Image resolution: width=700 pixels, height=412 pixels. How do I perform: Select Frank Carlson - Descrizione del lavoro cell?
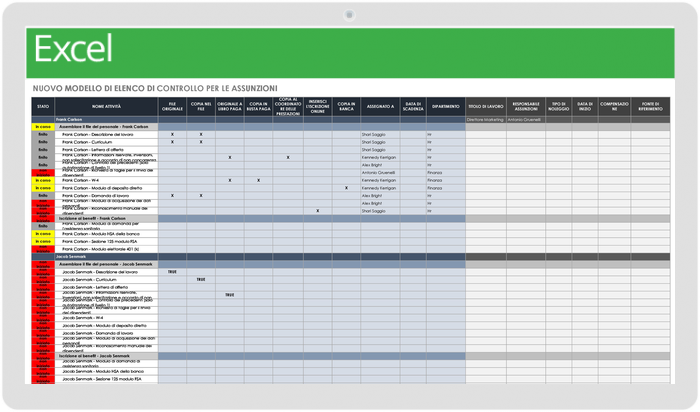(106, 134)
